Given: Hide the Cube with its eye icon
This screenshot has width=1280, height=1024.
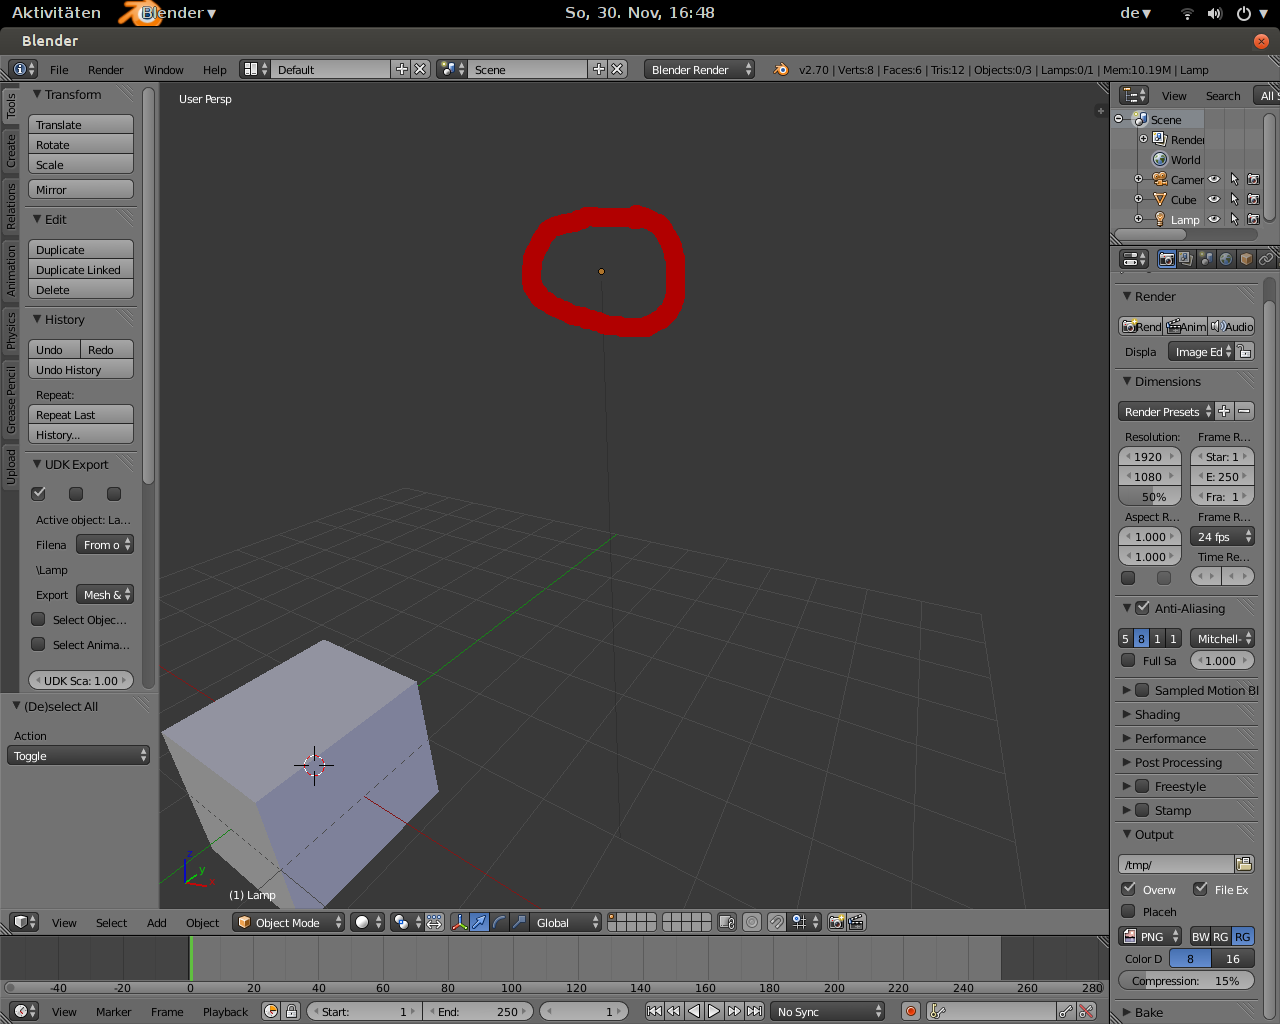Looking at the screenshot, I should coord(1214,199).
